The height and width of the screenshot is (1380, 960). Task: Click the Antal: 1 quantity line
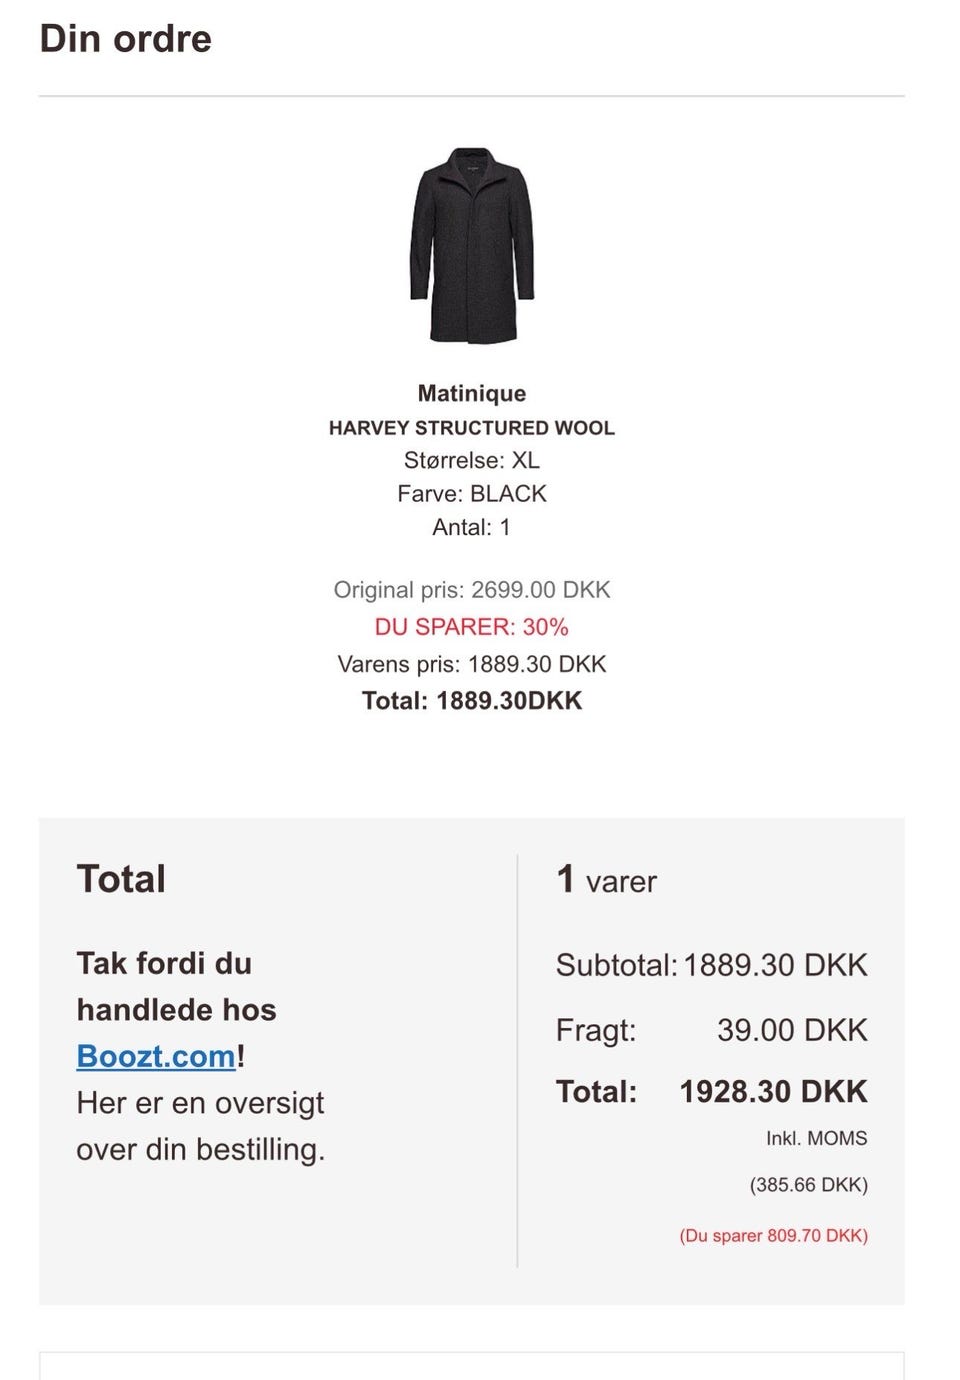coord(472,527)
